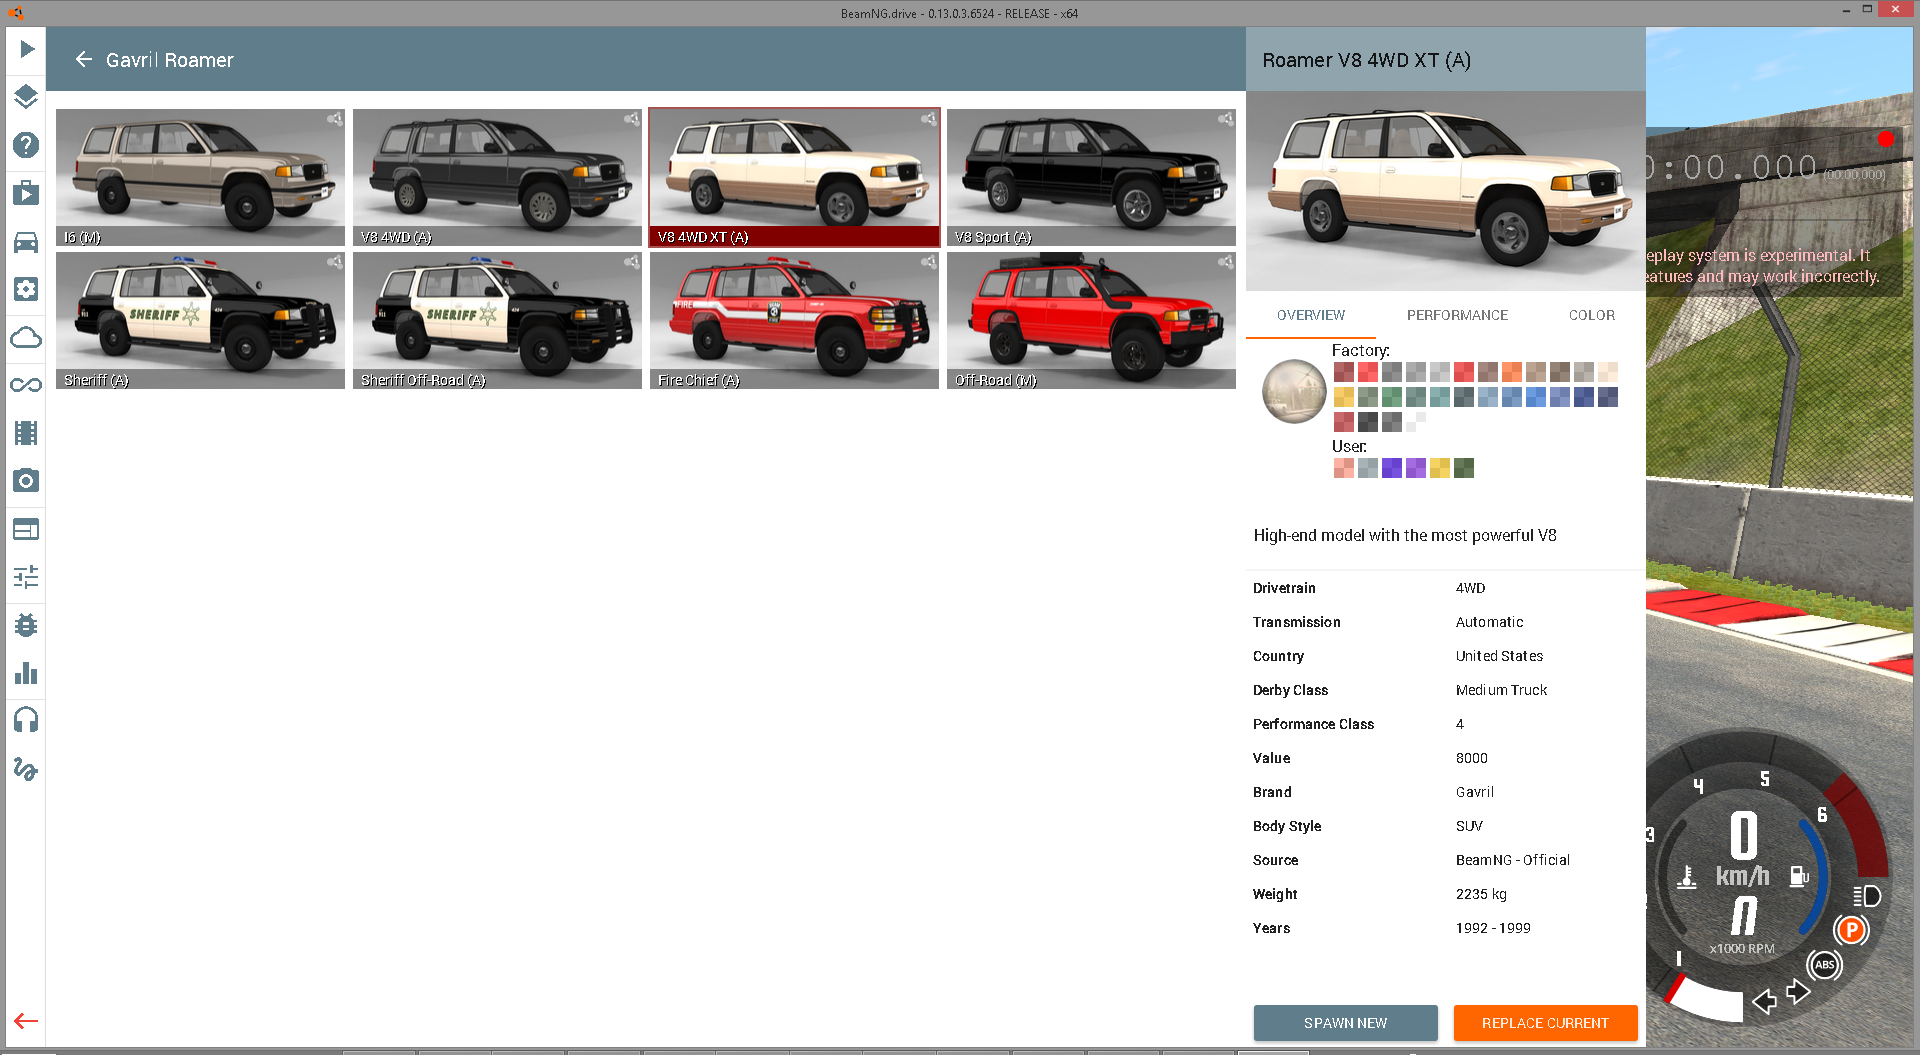Click the ABS indicator on the gauge
This screenshot has height=1055, width=1920.
pos(1824,965)
